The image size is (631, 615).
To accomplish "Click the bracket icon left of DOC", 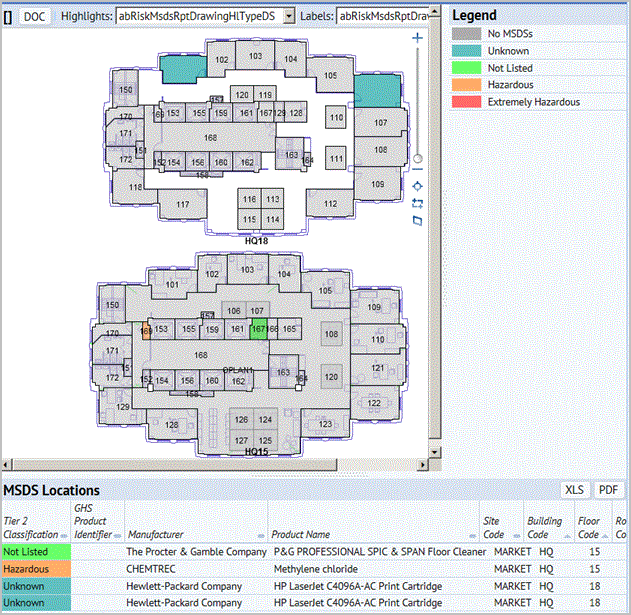I will click(x=8, y=16).
